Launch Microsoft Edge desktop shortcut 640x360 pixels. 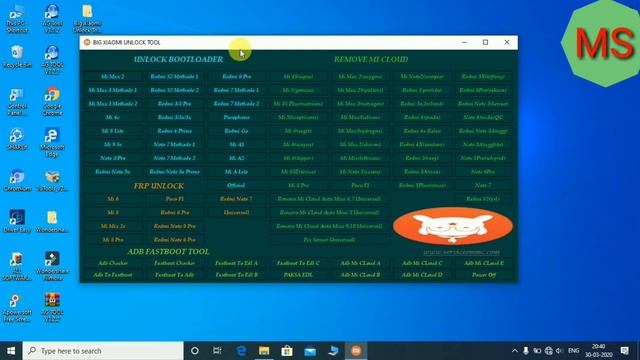(52, 143)
